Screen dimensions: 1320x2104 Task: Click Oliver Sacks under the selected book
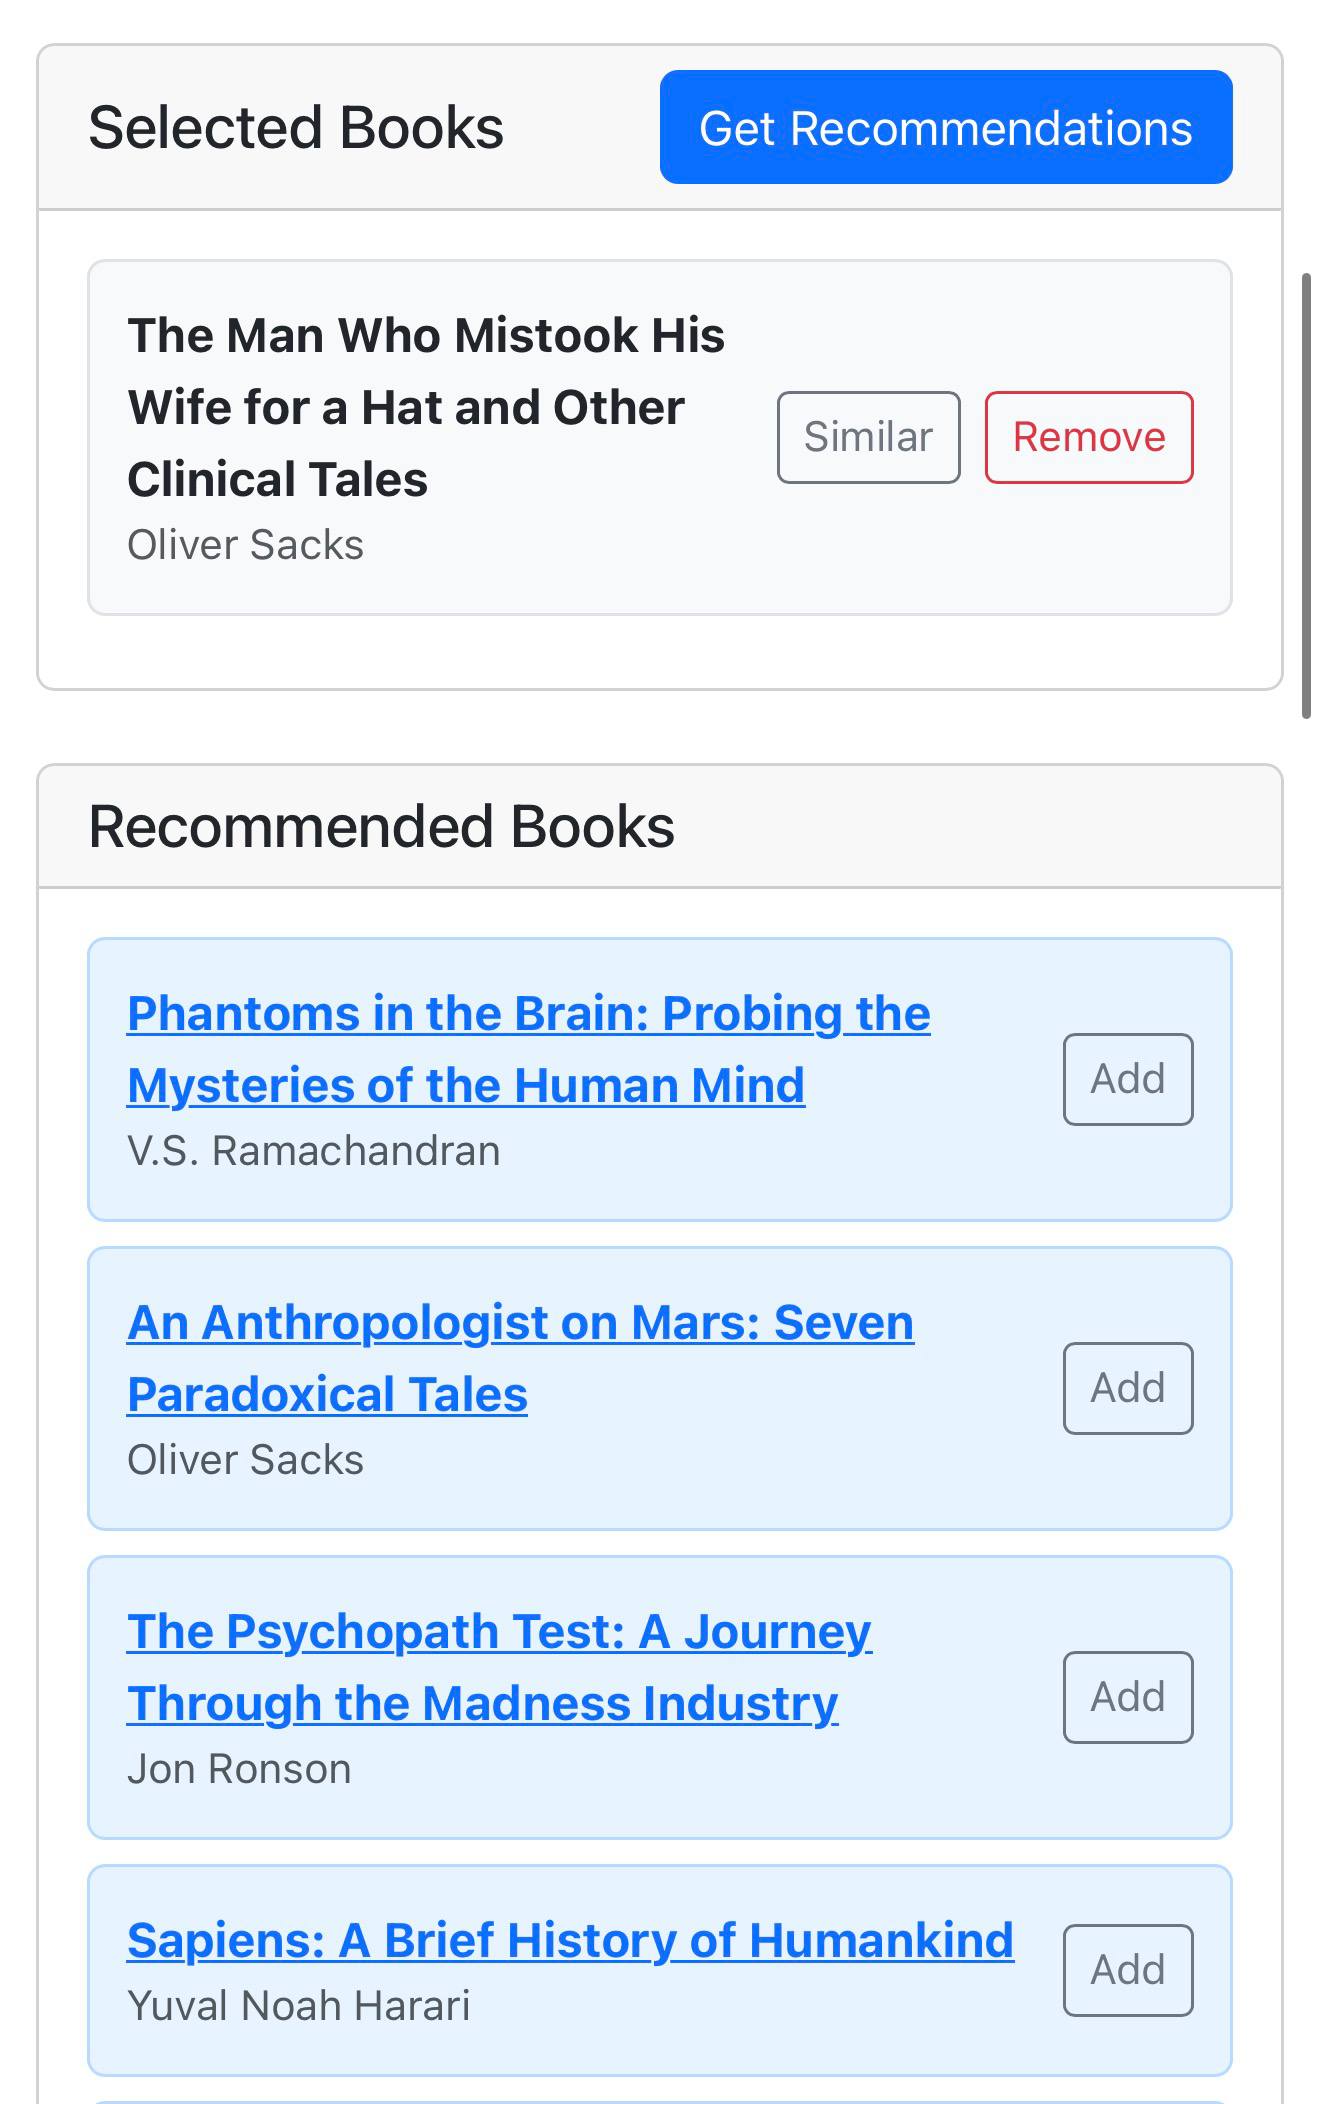[x=245, y=545]
